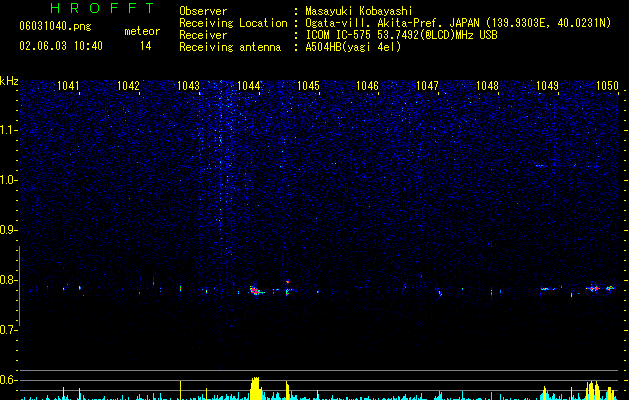The image size is (629, 400).
Task: Select the file name 06031040.png
Action: (55, 26)
